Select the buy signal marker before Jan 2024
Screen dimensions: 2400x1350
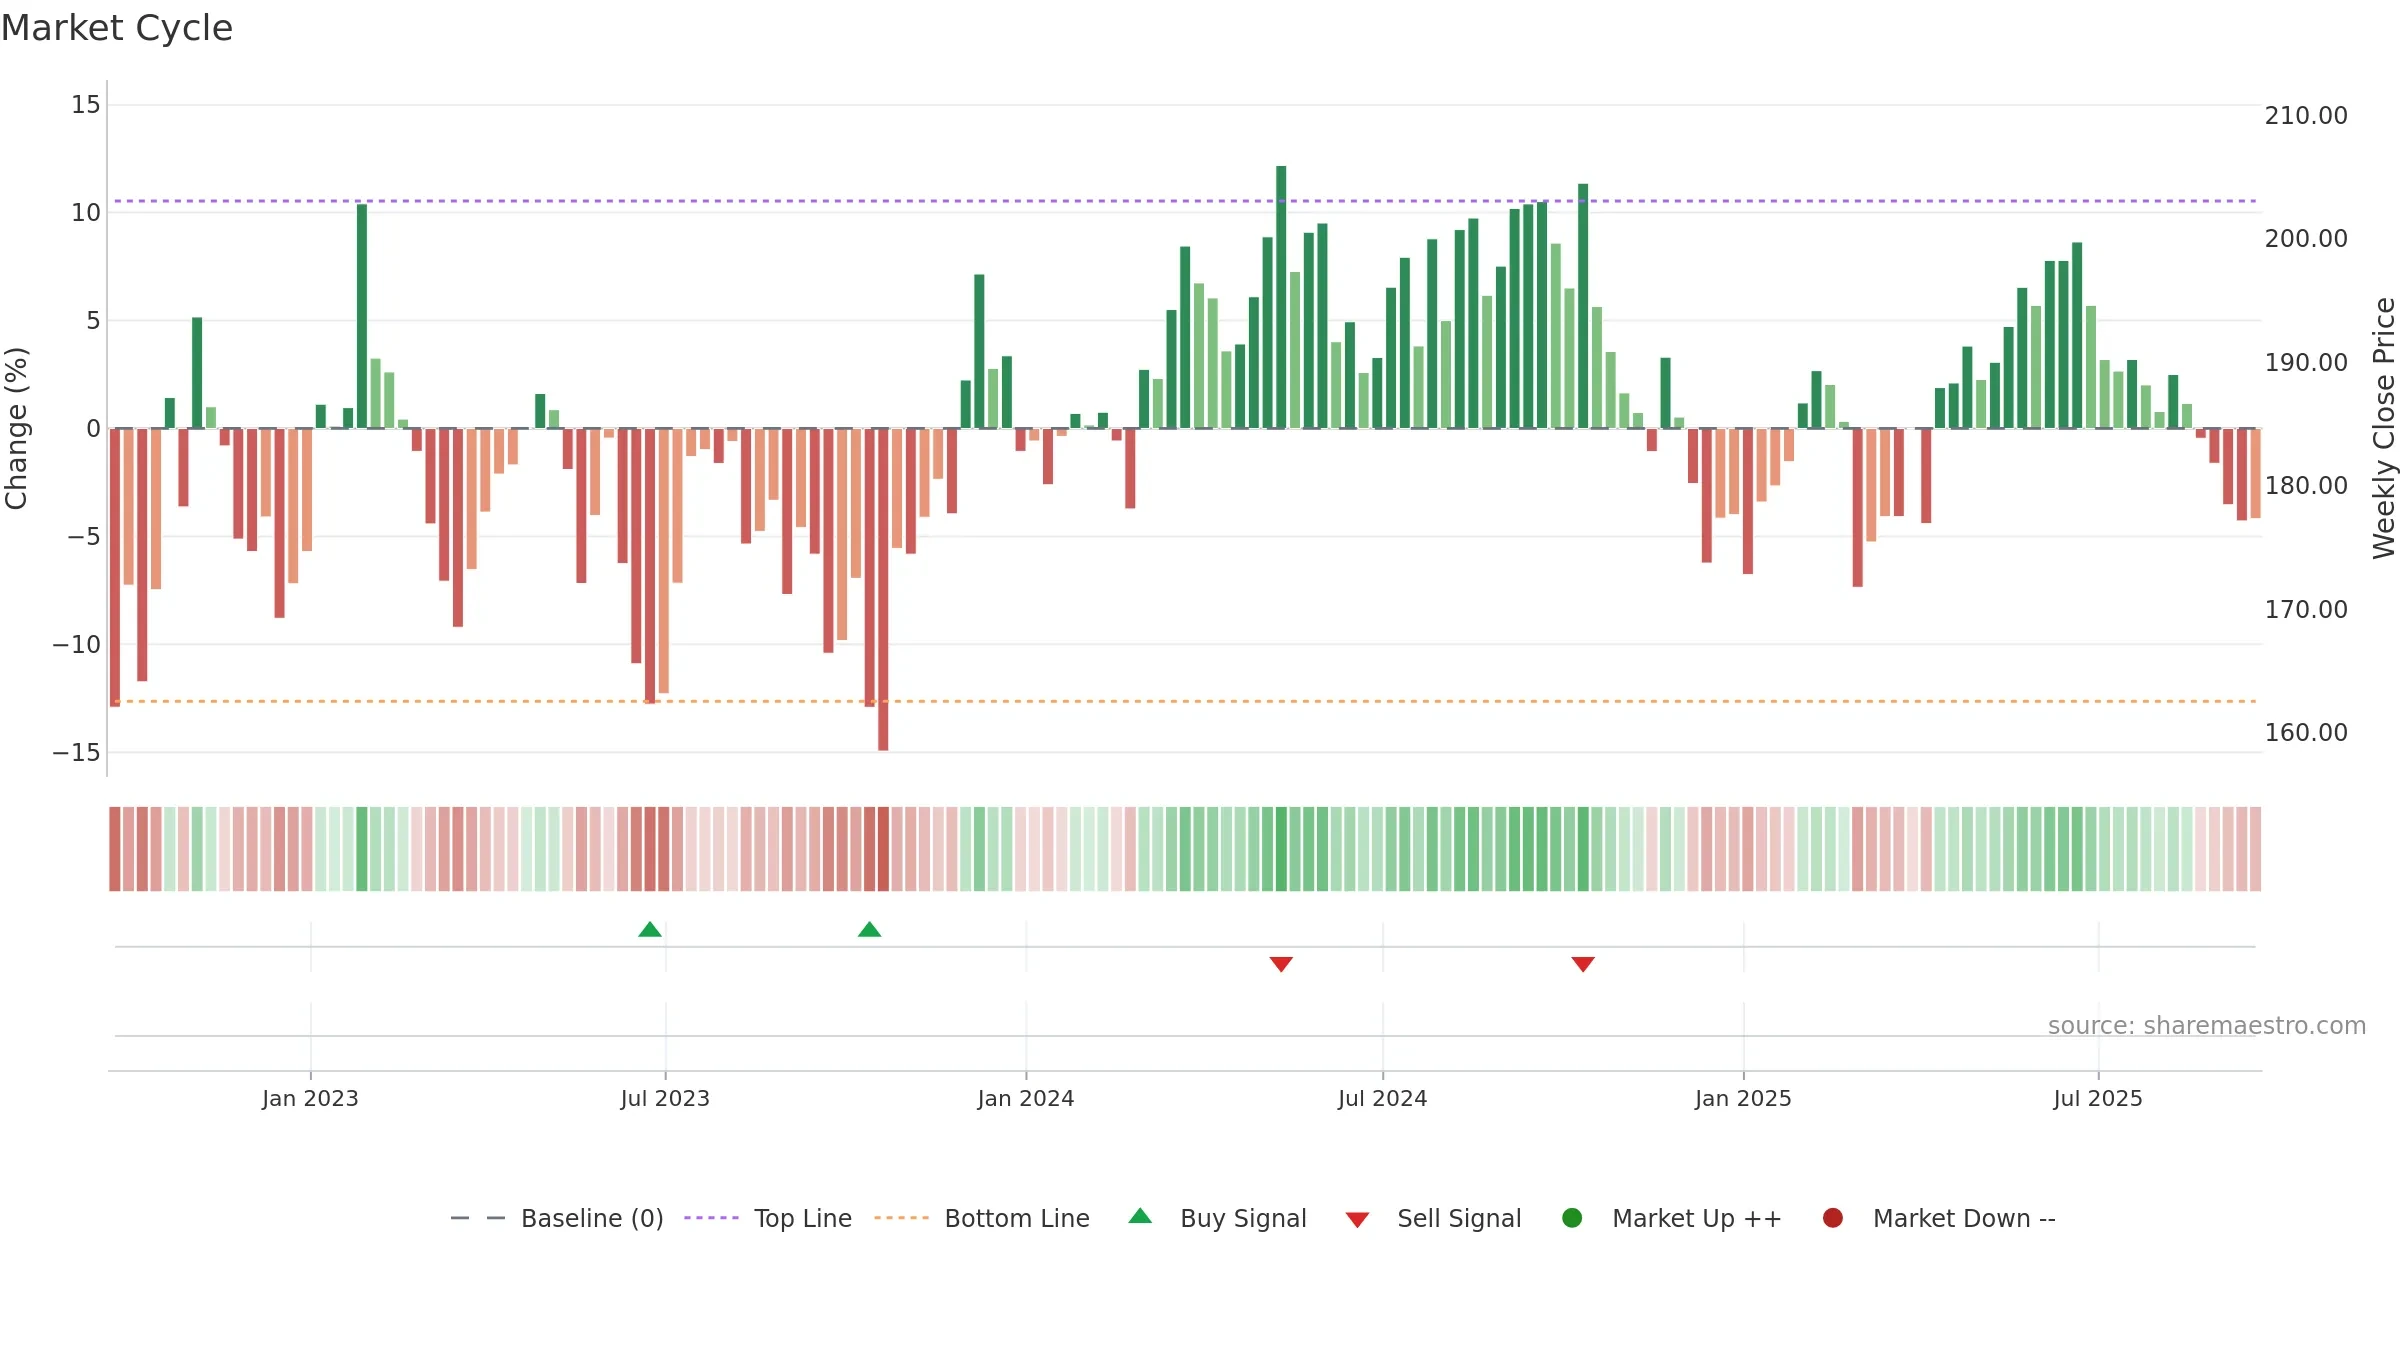pyautogui.click(x=870, y=930)
